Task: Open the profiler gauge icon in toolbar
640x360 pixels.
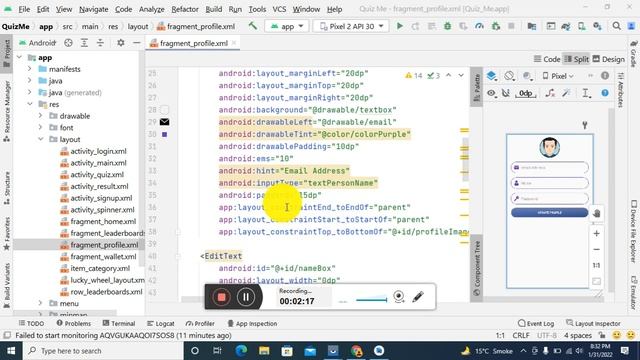Action: click(x=479, y=26)
